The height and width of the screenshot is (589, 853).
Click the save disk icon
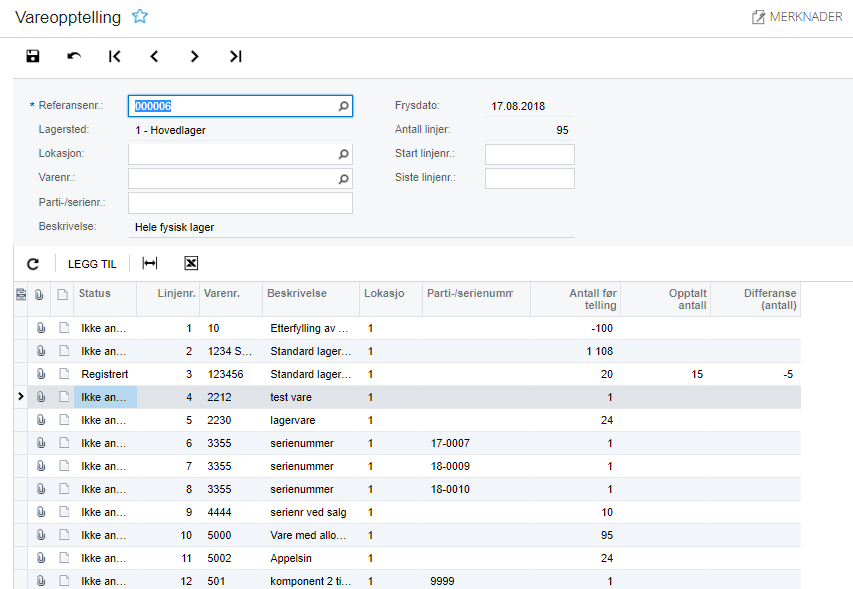pos(33,56)
